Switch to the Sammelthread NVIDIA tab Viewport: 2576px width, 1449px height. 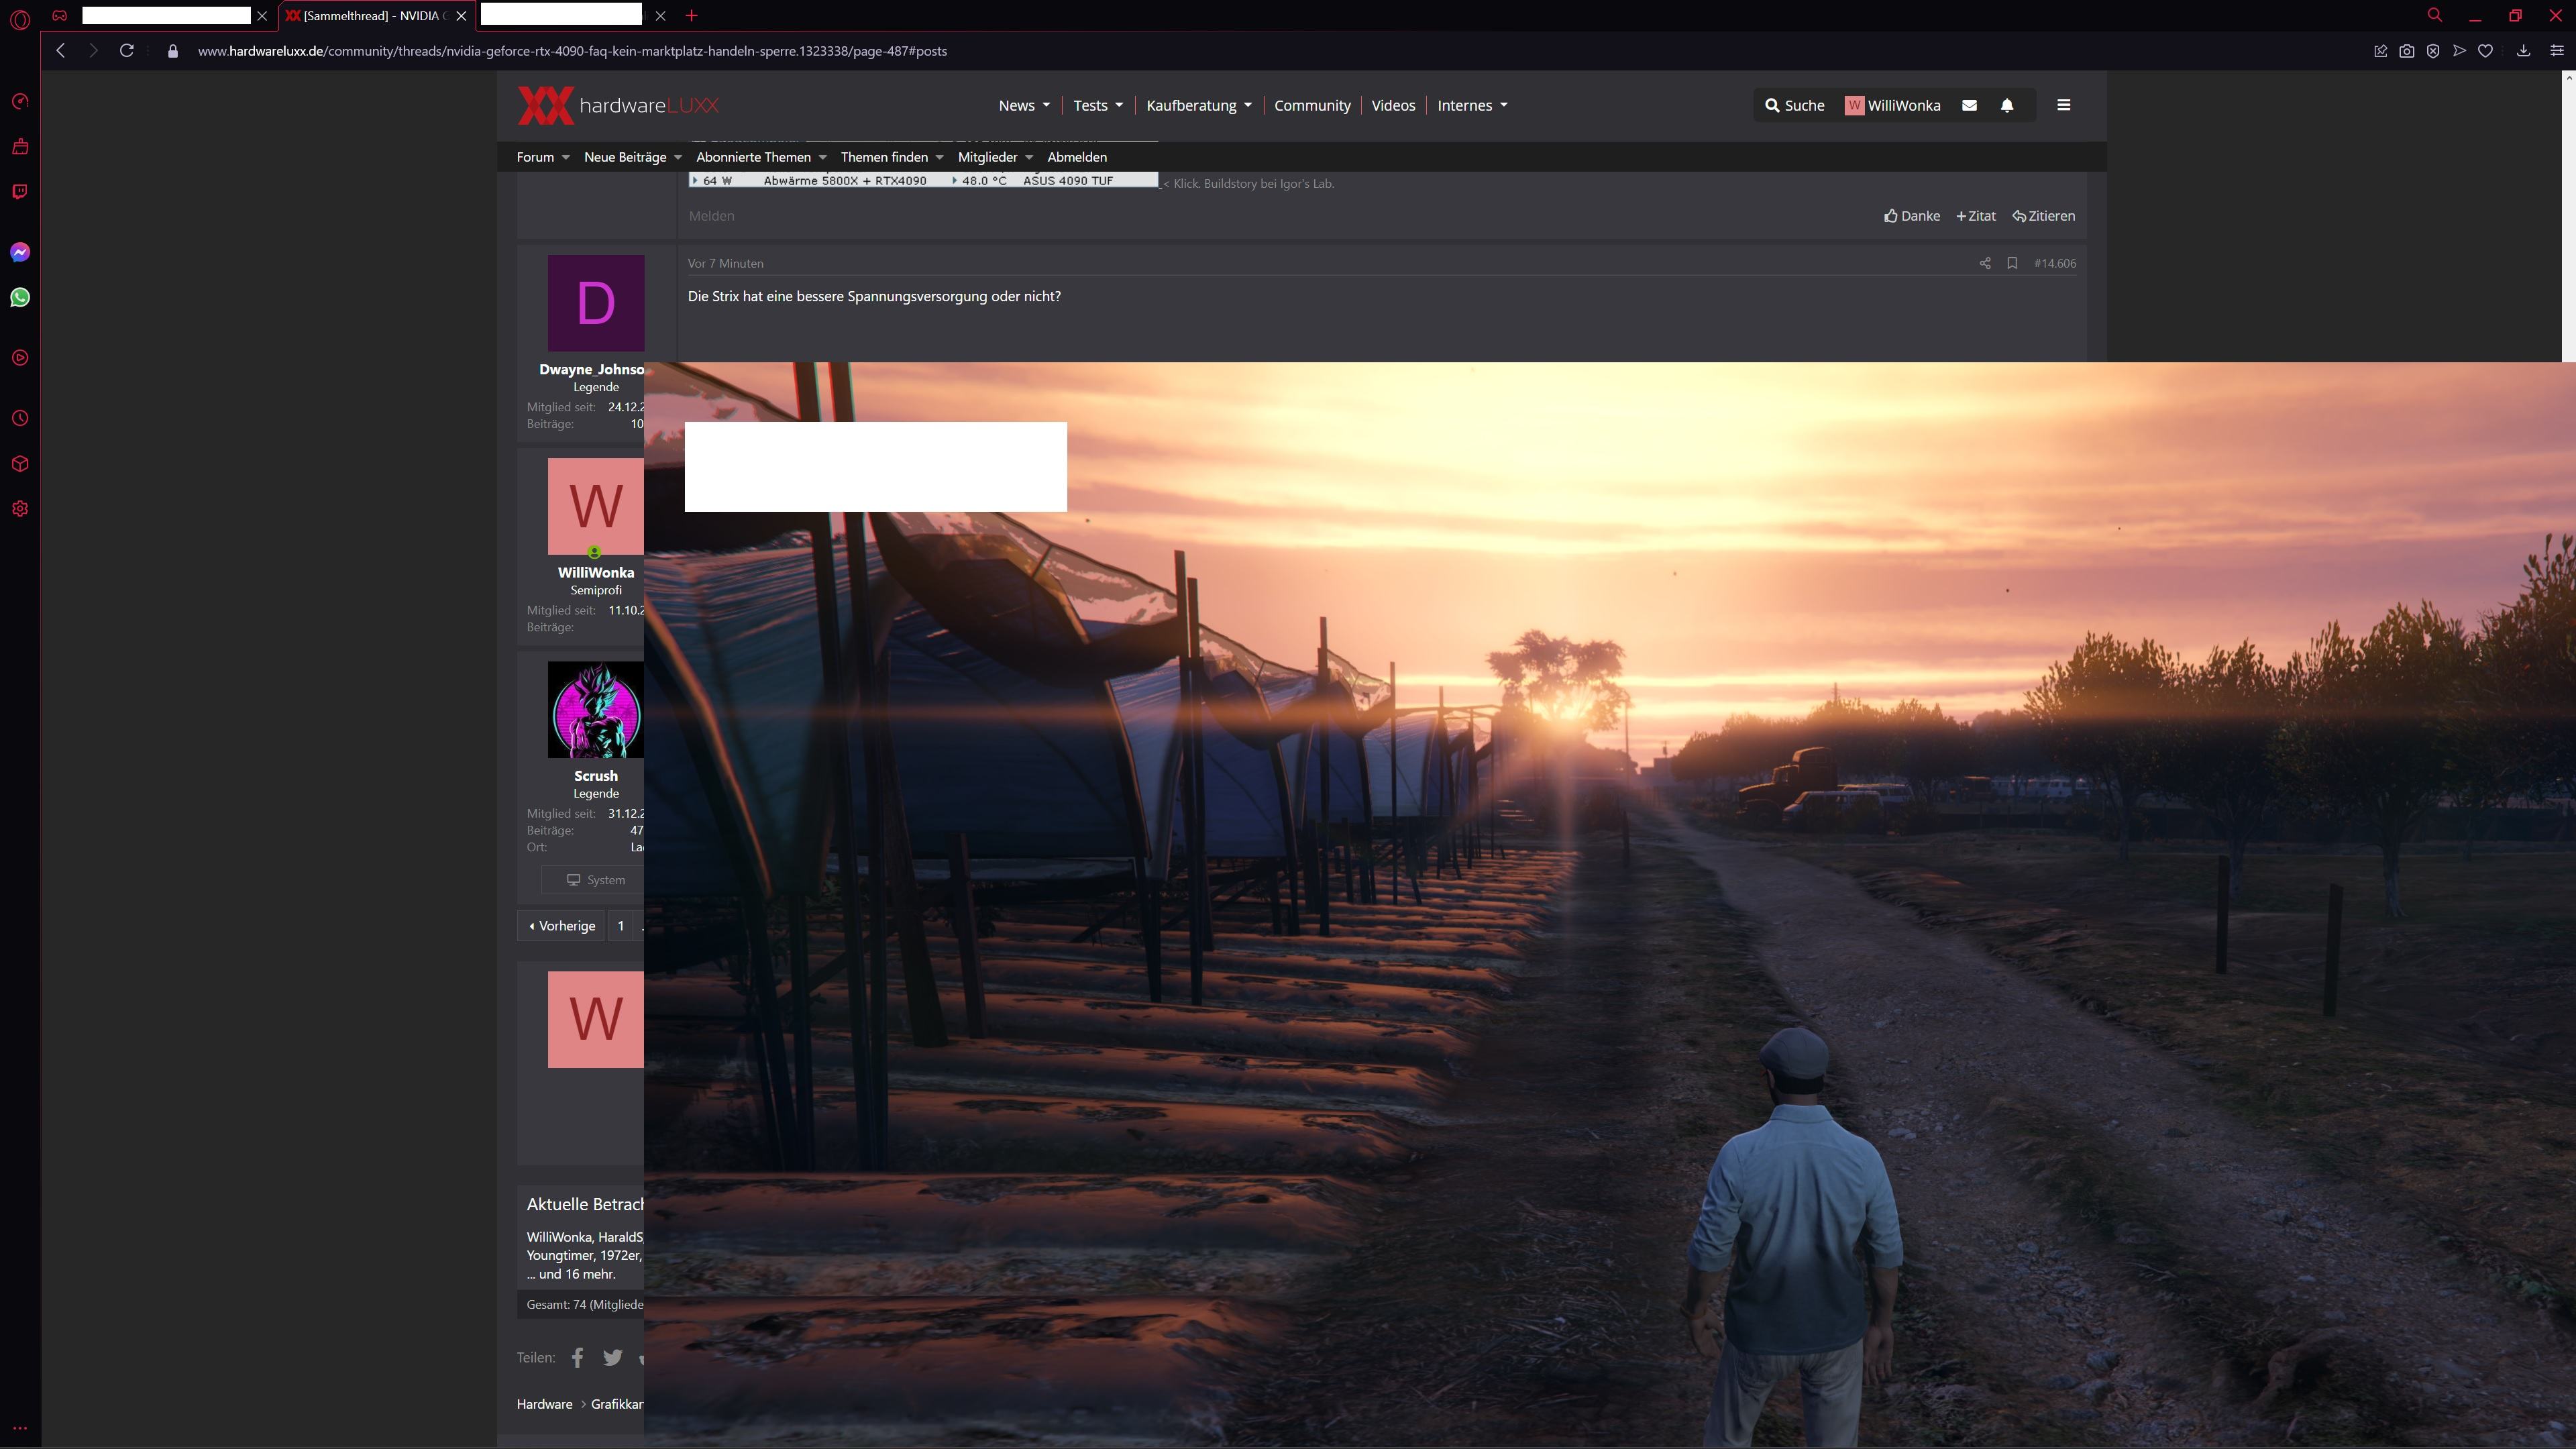coord(370,16)
